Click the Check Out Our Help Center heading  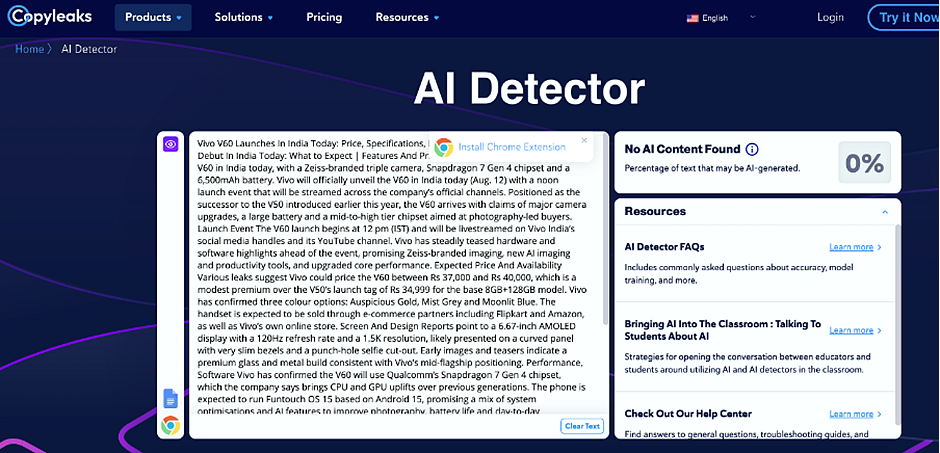pyautogui.click(x=688, y=413)
